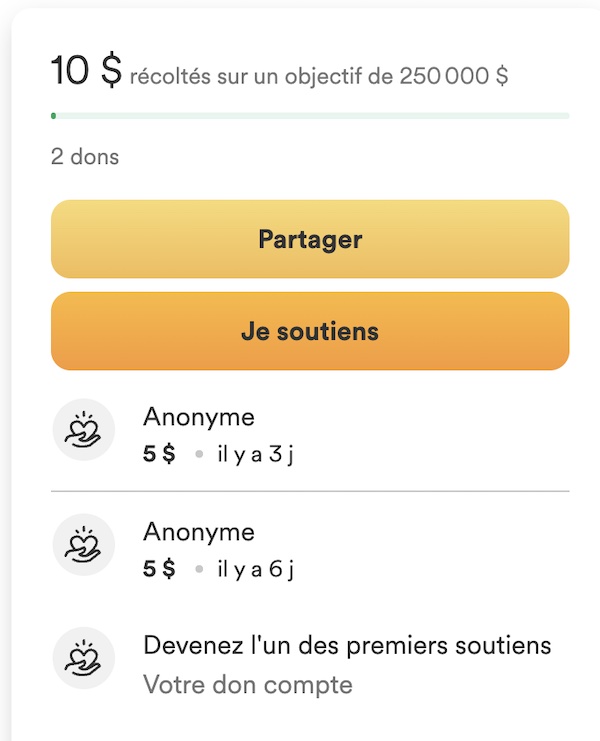Image resolution: width=600 pixels, height=741 pixels.
Task: Click the 'récoltés sur un objectif de' label
Action: 262,76
